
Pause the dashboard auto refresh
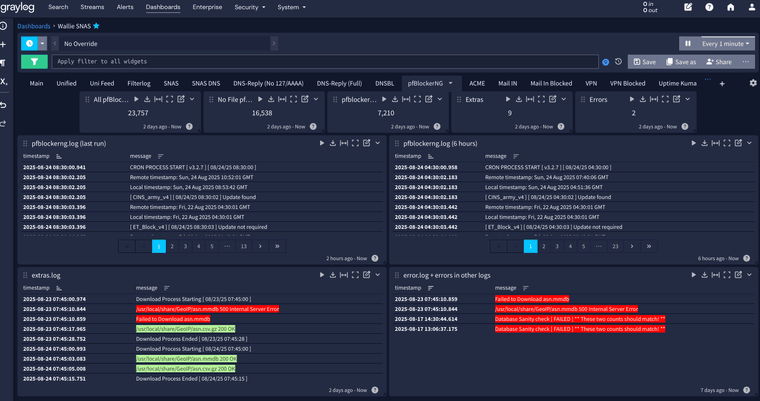point(688,44)
